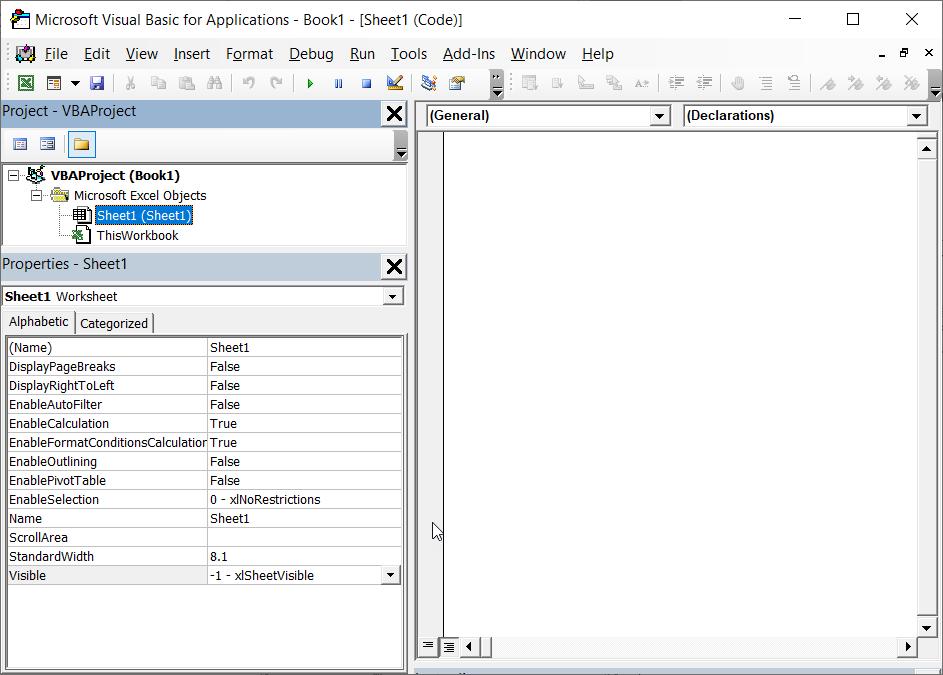Open the Edit menu

pos(97,54)
